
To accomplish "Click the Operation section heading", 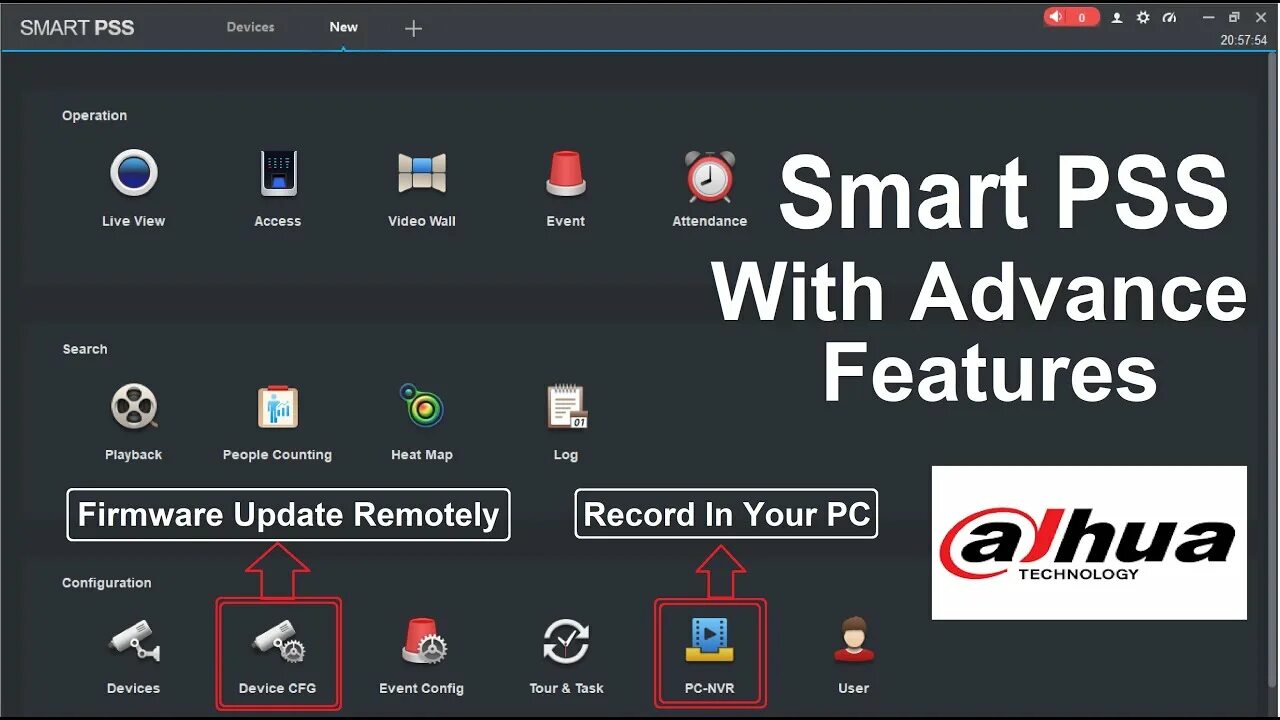I will coord(94,115).
